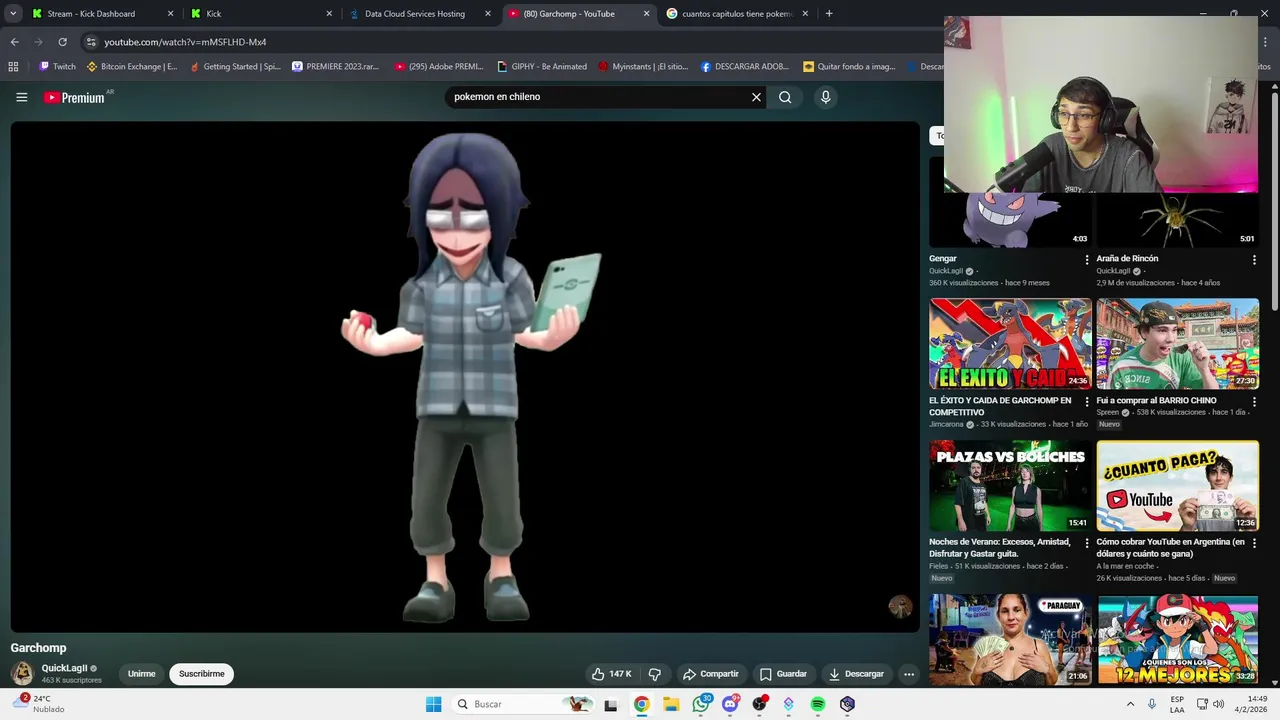The width and height of the screenshot is (1280, 720).
Task: Open Quitar fondo a imagen bookmark
Action: click(x=849, y=67)
